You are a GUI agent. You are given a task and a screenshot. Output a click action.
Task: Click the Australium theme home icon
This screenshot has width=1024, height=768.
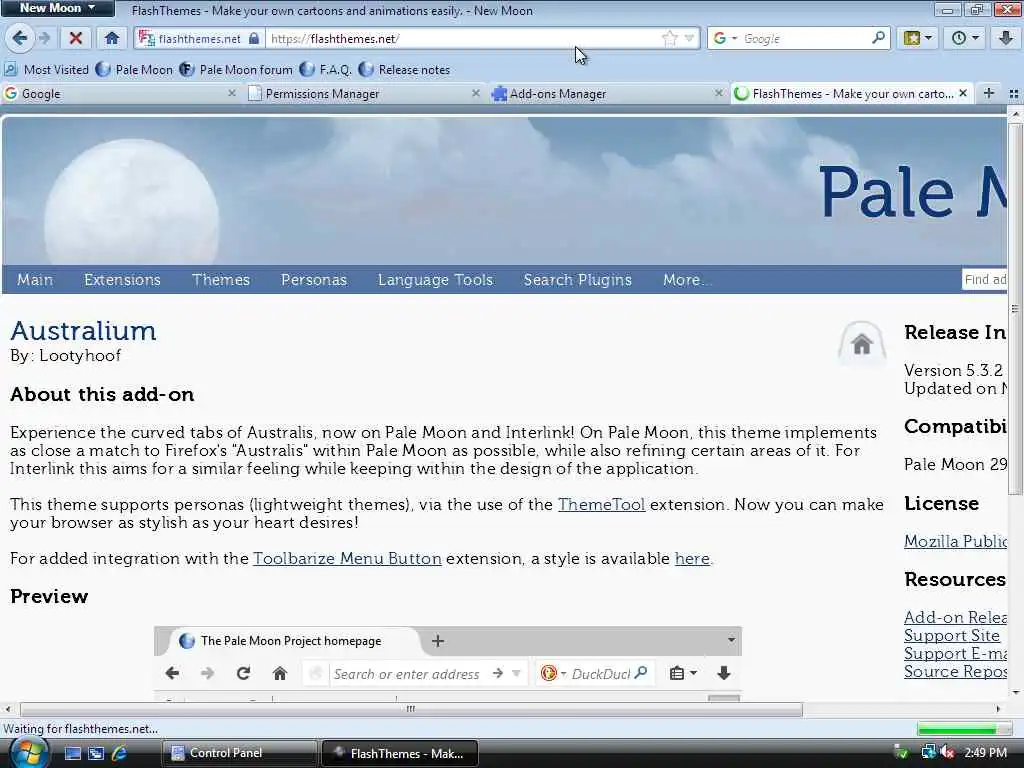click(x=862, y=344)
